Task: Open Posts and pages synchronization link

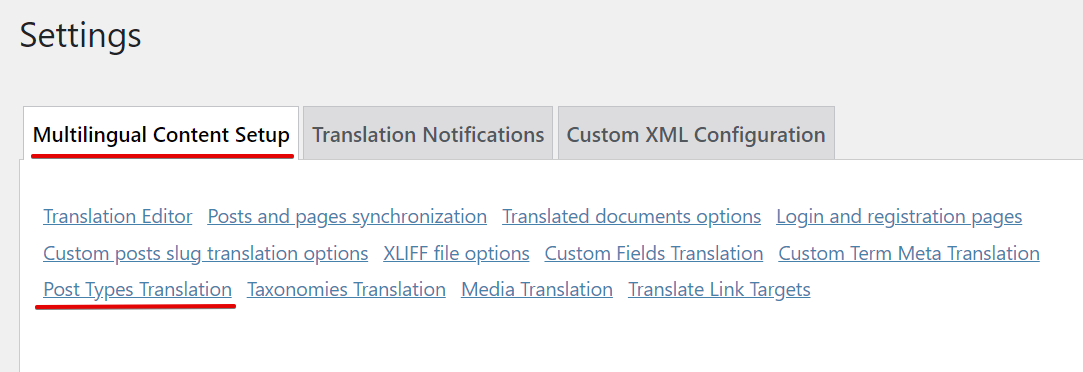Action: (347, 217)
